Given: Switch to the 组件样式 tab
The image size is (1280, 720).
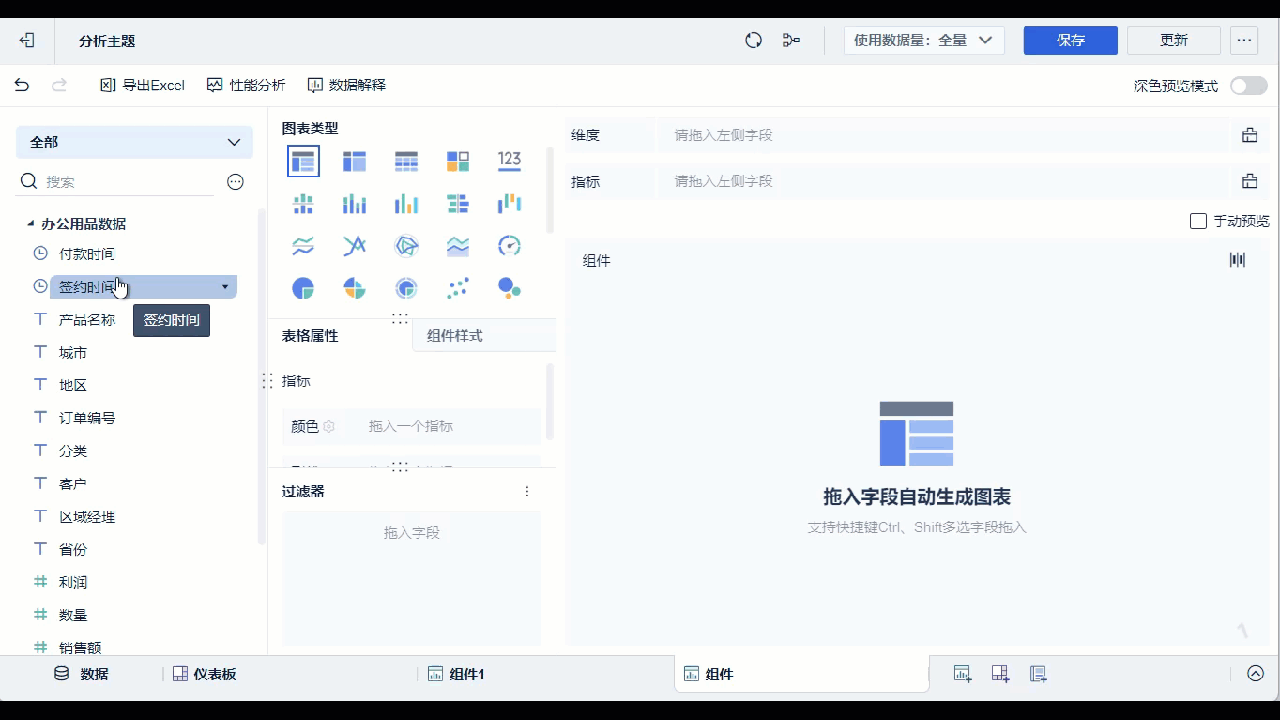Looking at the screenshot, I should pos(454,336).
